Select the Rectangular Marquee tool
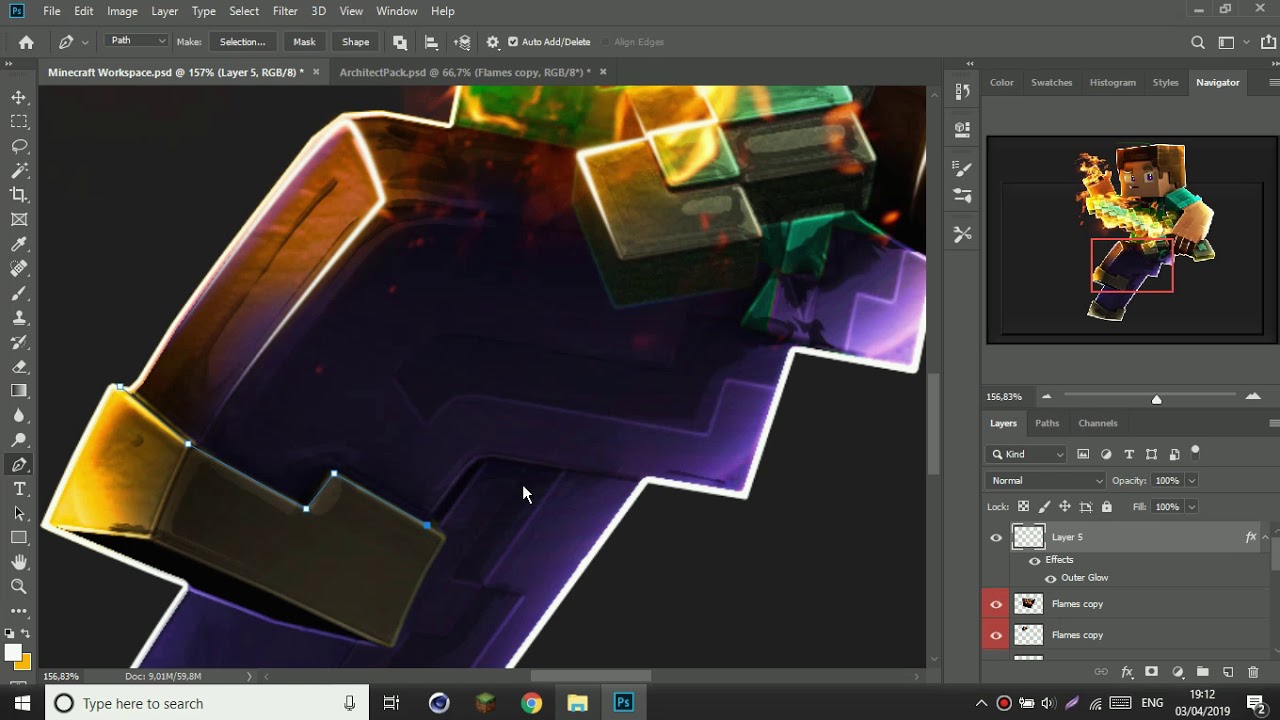The image size is (1280, 720). [x=19, y=121]
